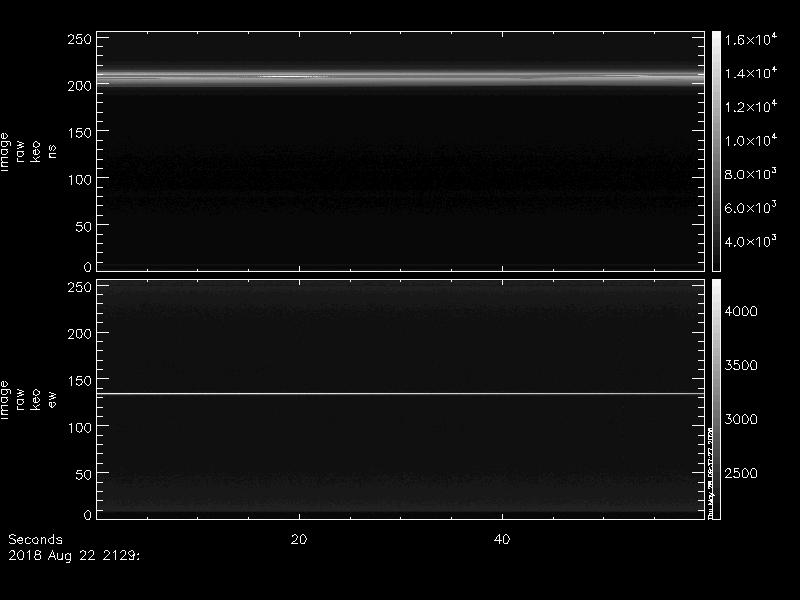
Task: Select the '1.0×10⁴' colorbar label
Action: point(751,140)
